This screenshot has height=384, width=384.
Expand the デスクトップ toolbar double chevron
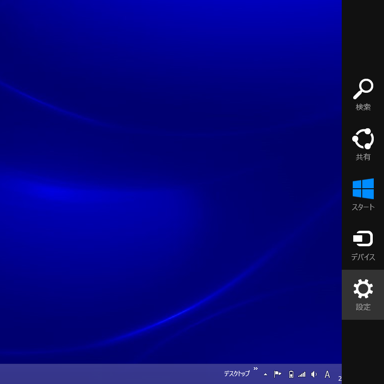coord(256,369)
